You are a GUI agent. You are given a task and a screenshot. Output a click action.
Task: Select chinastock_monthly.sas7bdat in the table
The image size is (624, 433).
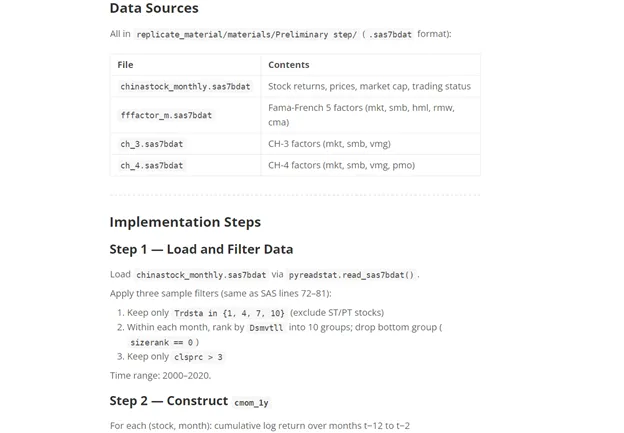click(x=185, y=87)
